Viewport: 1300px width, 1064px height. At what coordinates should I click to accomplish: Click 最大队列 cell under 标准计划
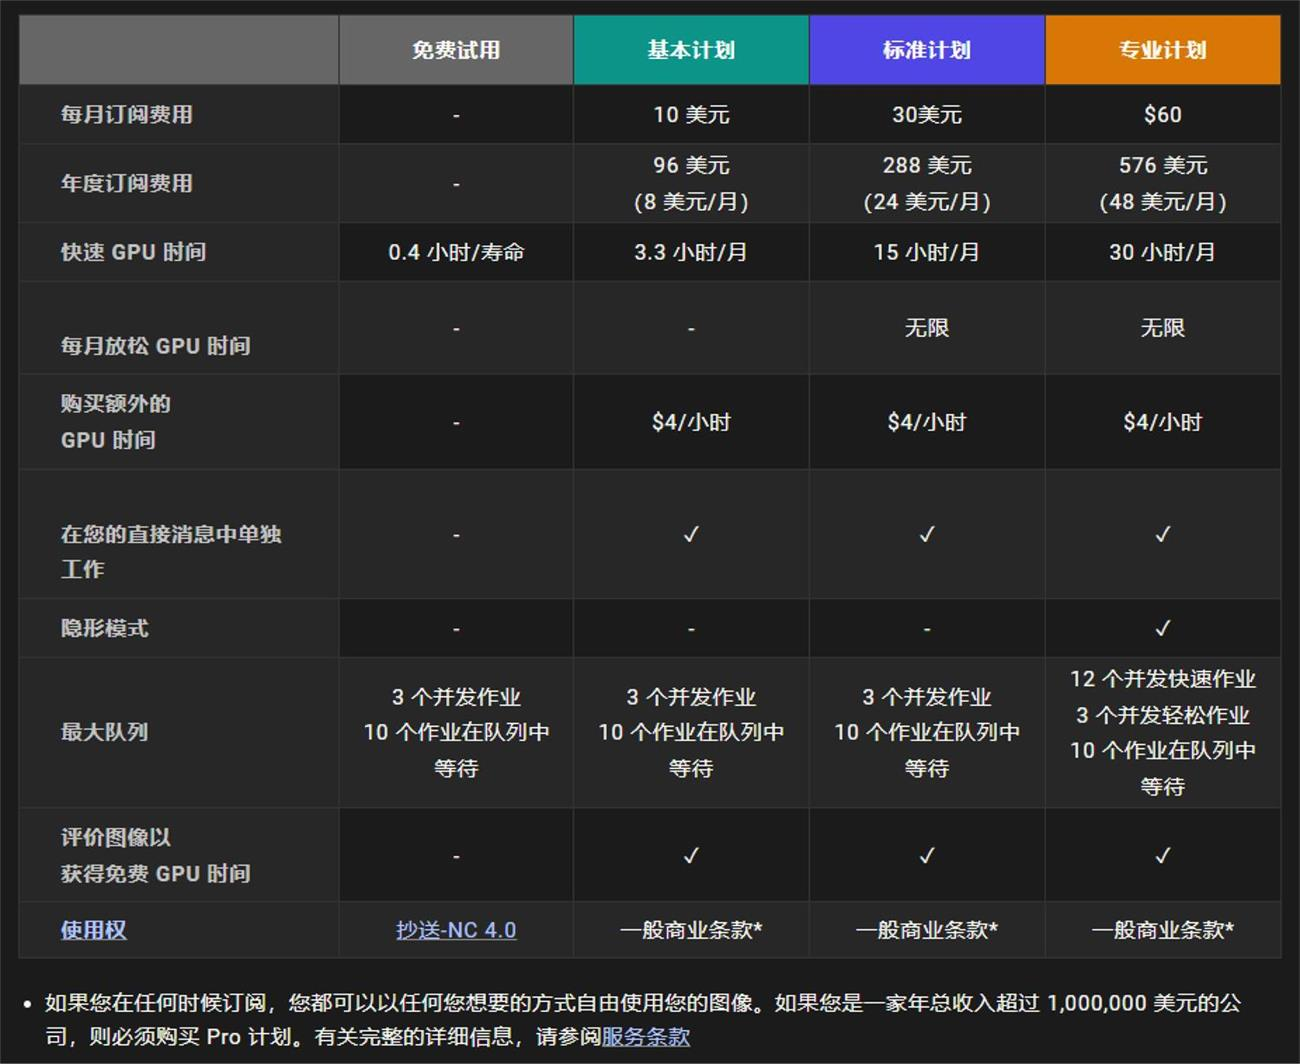click(927, 732)
